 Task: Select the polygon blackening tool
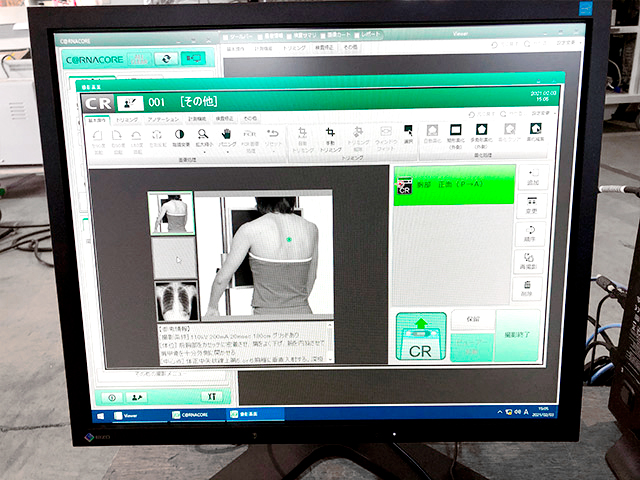pos(482,130)
